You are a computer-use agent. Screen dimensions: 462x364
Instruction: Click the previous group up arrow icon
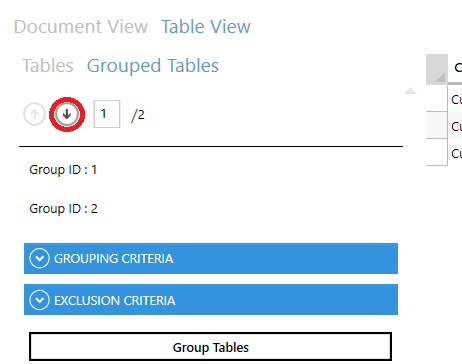(x=34, y=114)
